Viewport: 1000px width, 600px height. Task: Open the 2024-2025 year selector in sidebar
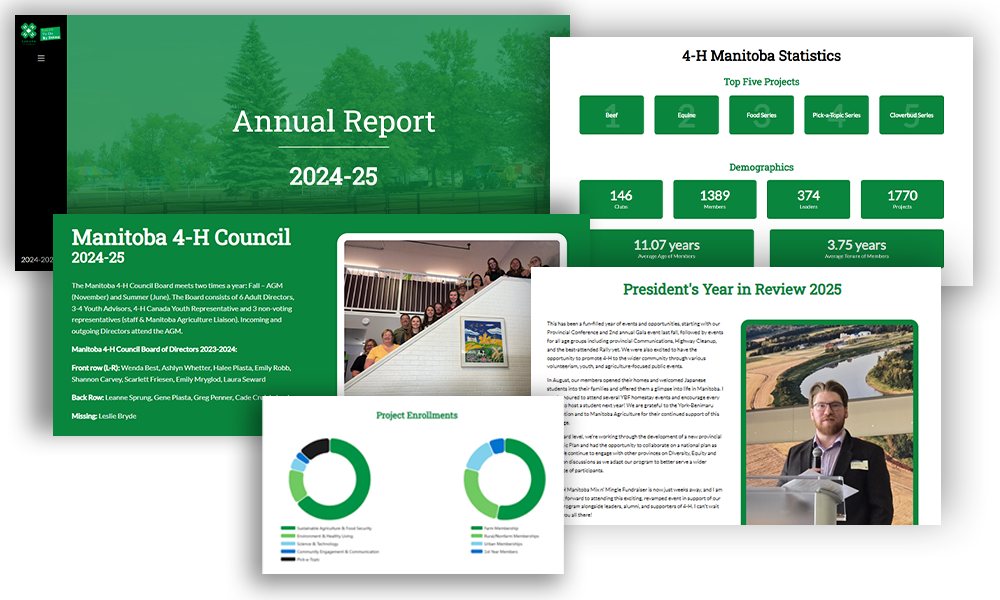pyautogui.click(x=38, y=258)
